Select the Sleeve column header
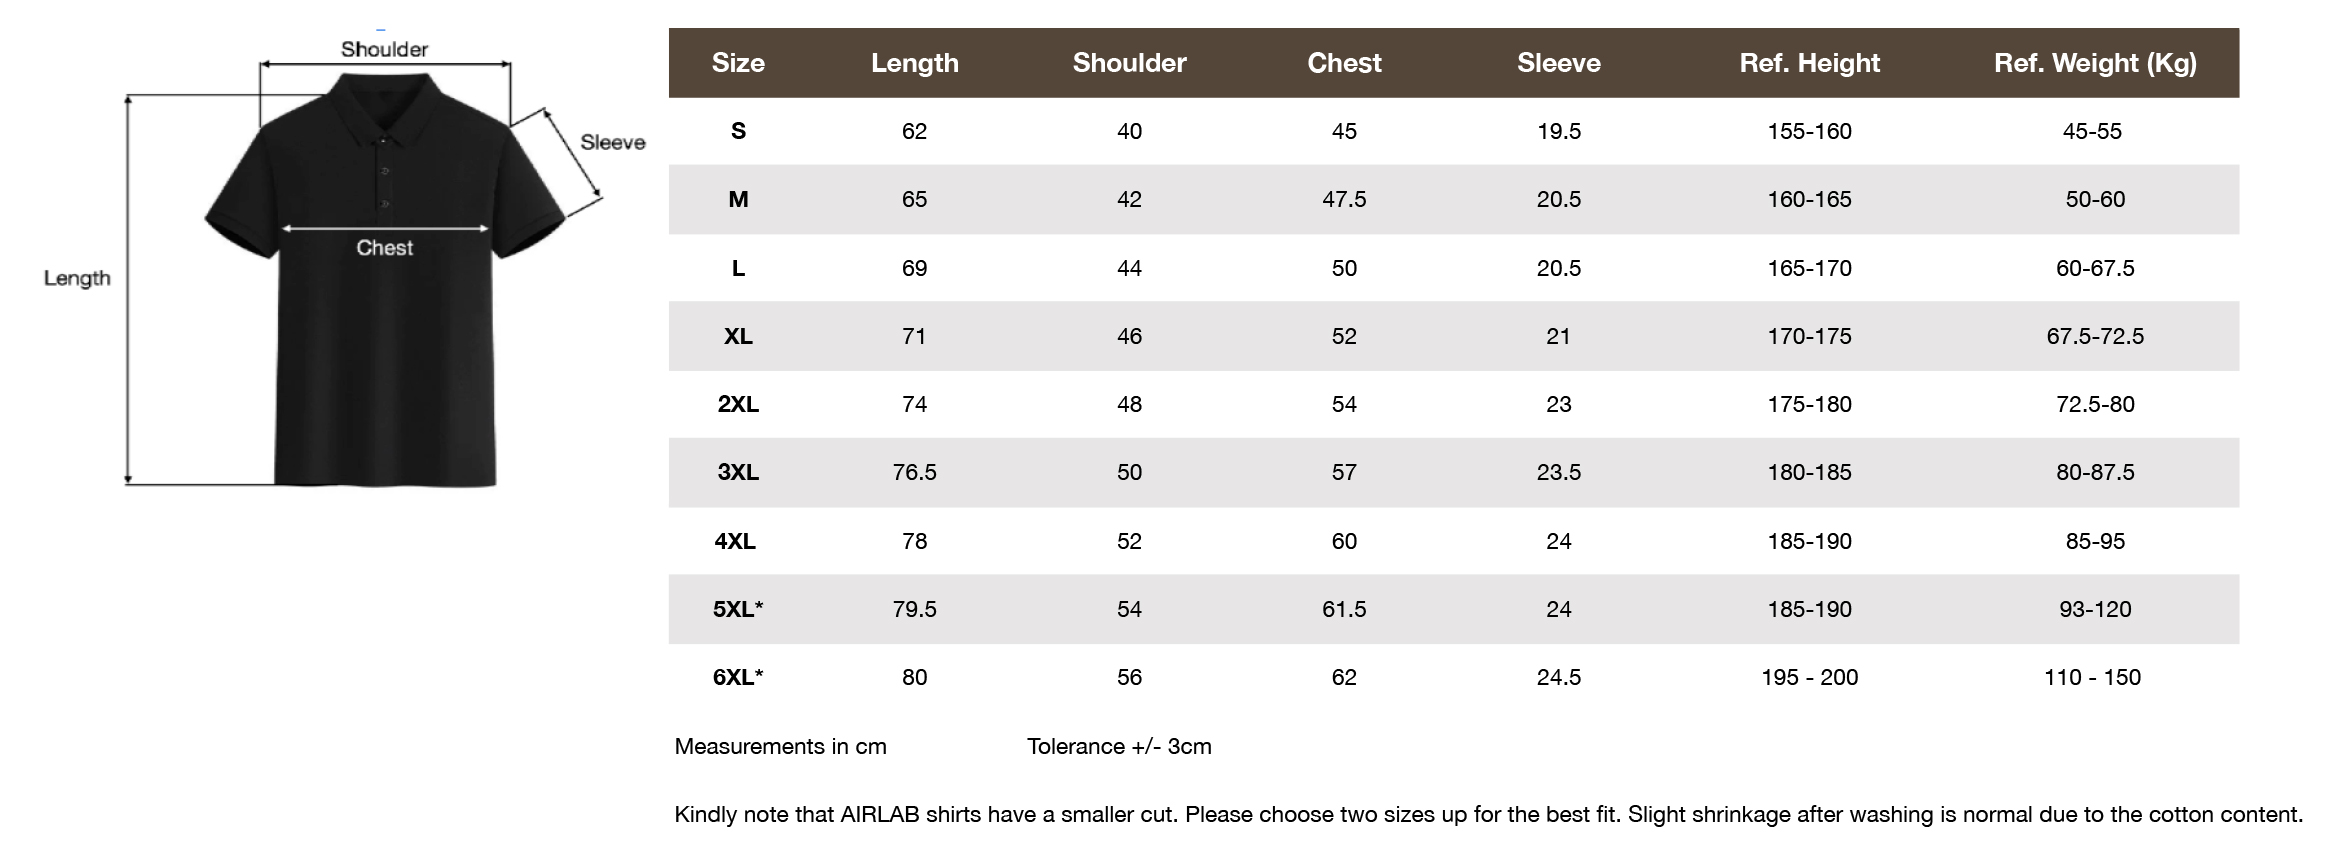The image size is (2327, 849). coord(1559,63)
